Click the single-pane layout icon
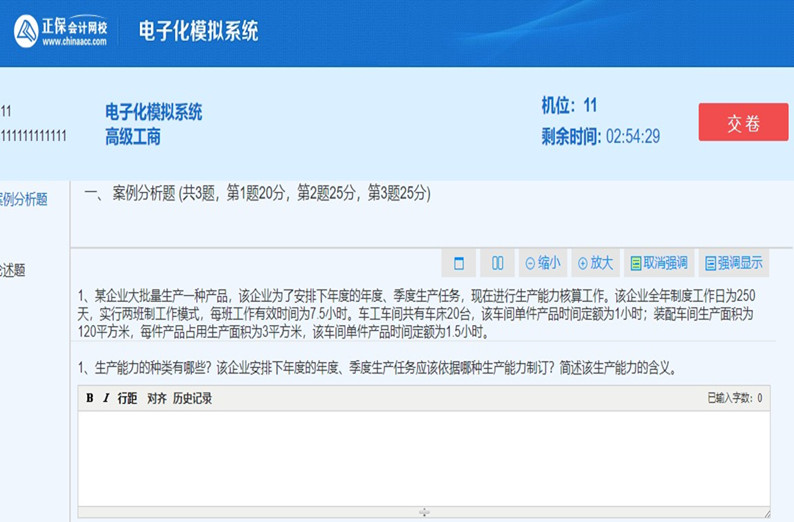The width and height of the screenshot is (794, 522). (459, 264)
